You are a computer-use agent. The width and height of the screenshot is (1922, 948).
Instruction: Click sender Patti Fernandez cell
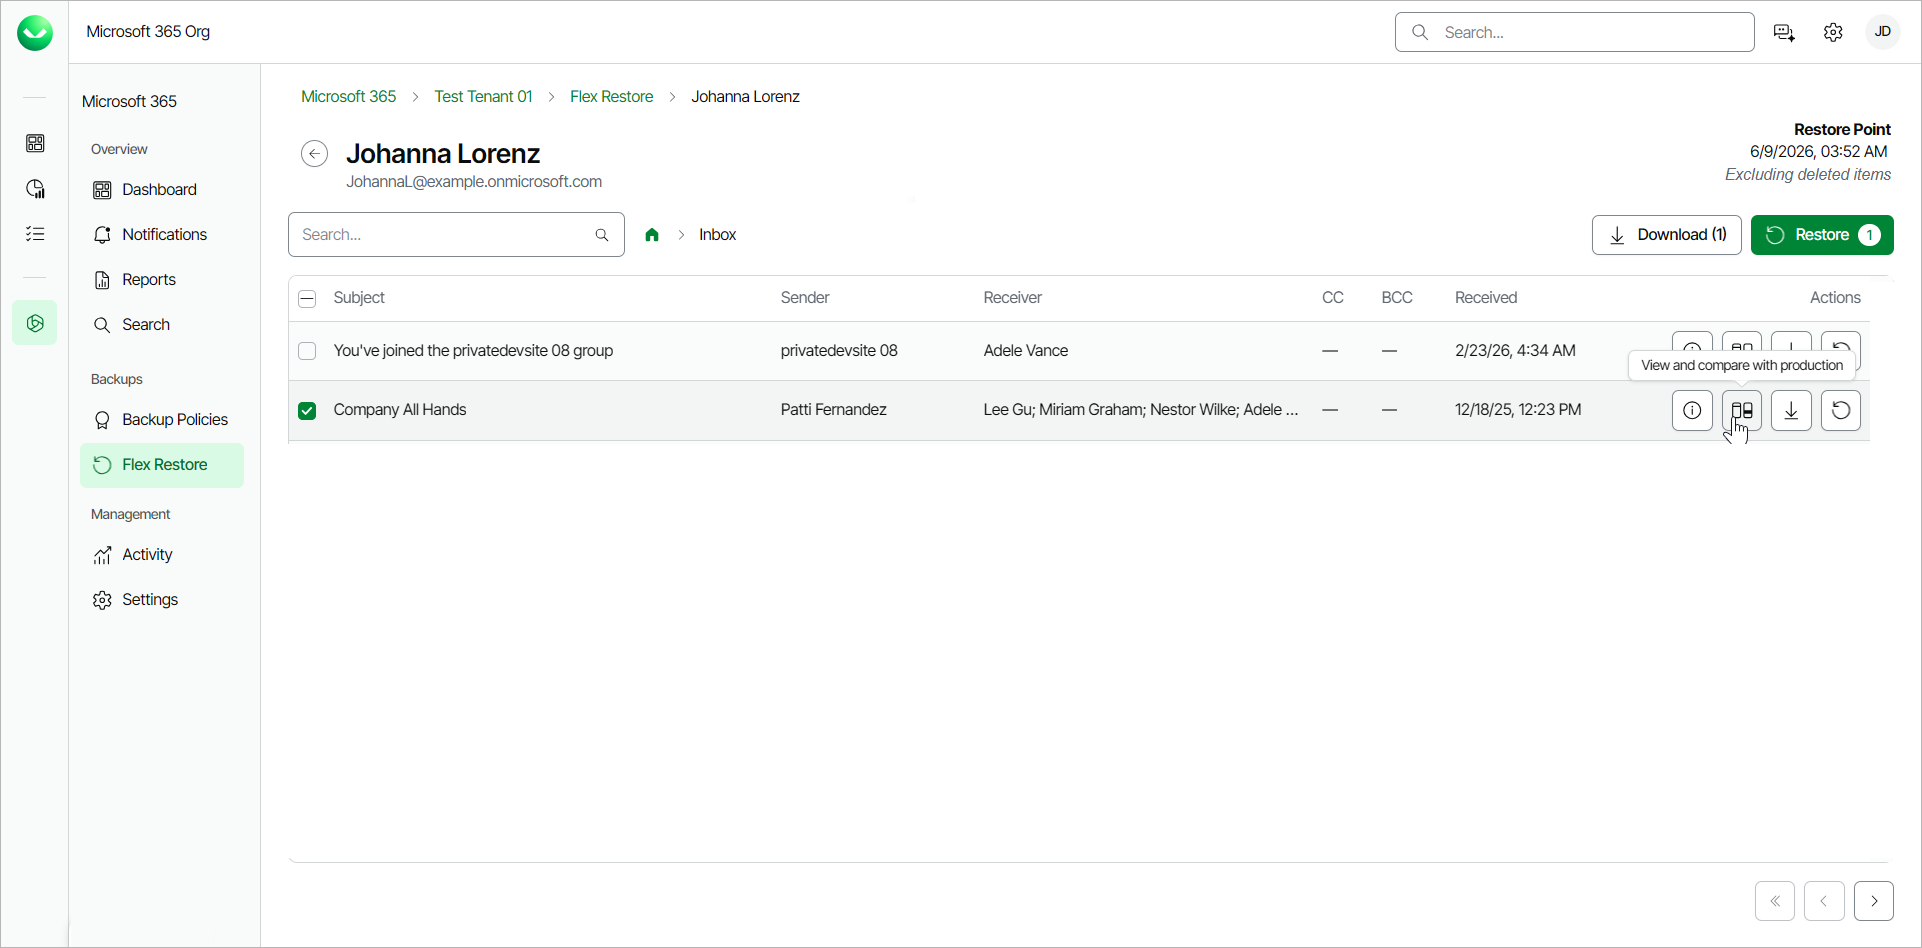pyautogui.click(x=834, y=410)
